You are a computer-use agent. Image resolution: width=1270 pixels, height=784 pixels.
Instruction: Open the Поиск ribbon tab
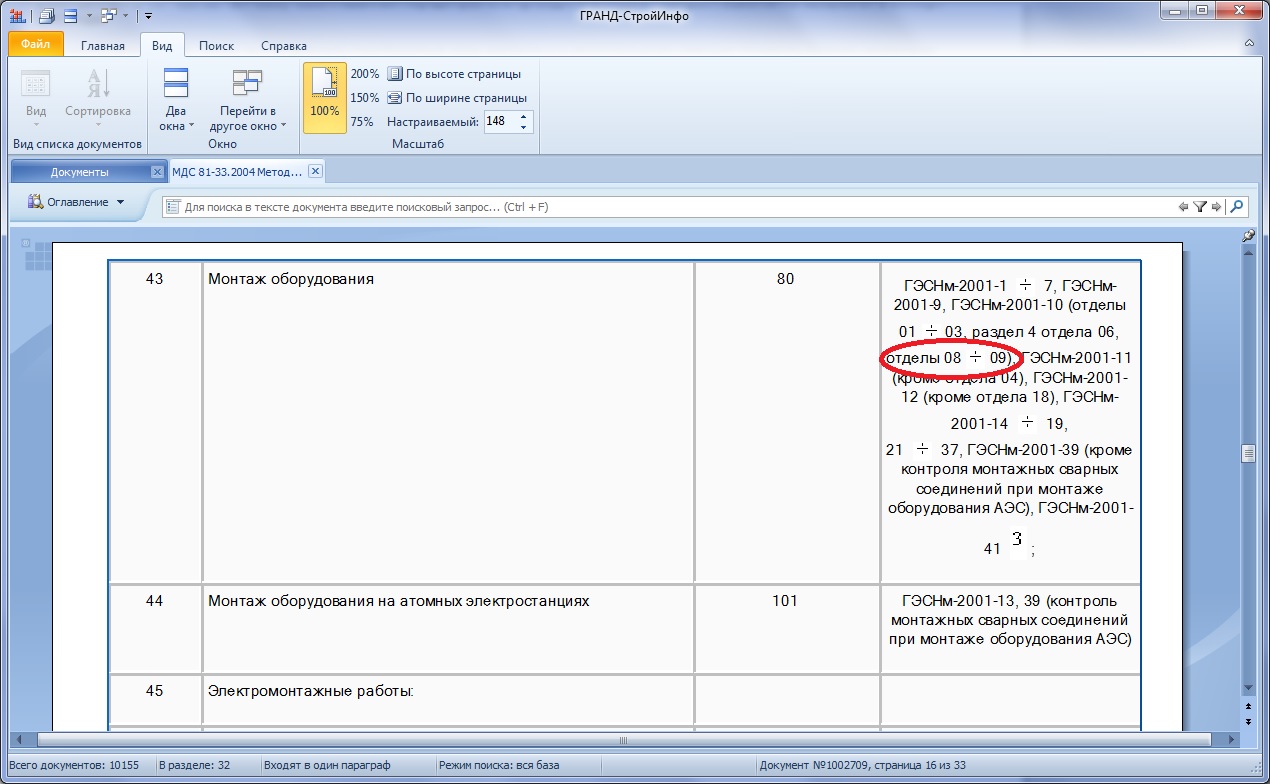[x=216, y=46]
